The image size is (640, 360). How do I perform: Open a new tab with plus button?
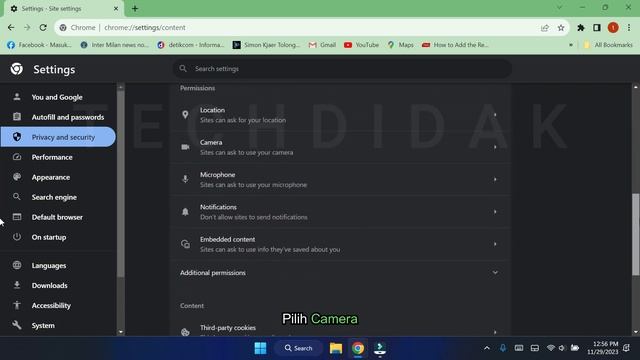(x=135, y=8)
